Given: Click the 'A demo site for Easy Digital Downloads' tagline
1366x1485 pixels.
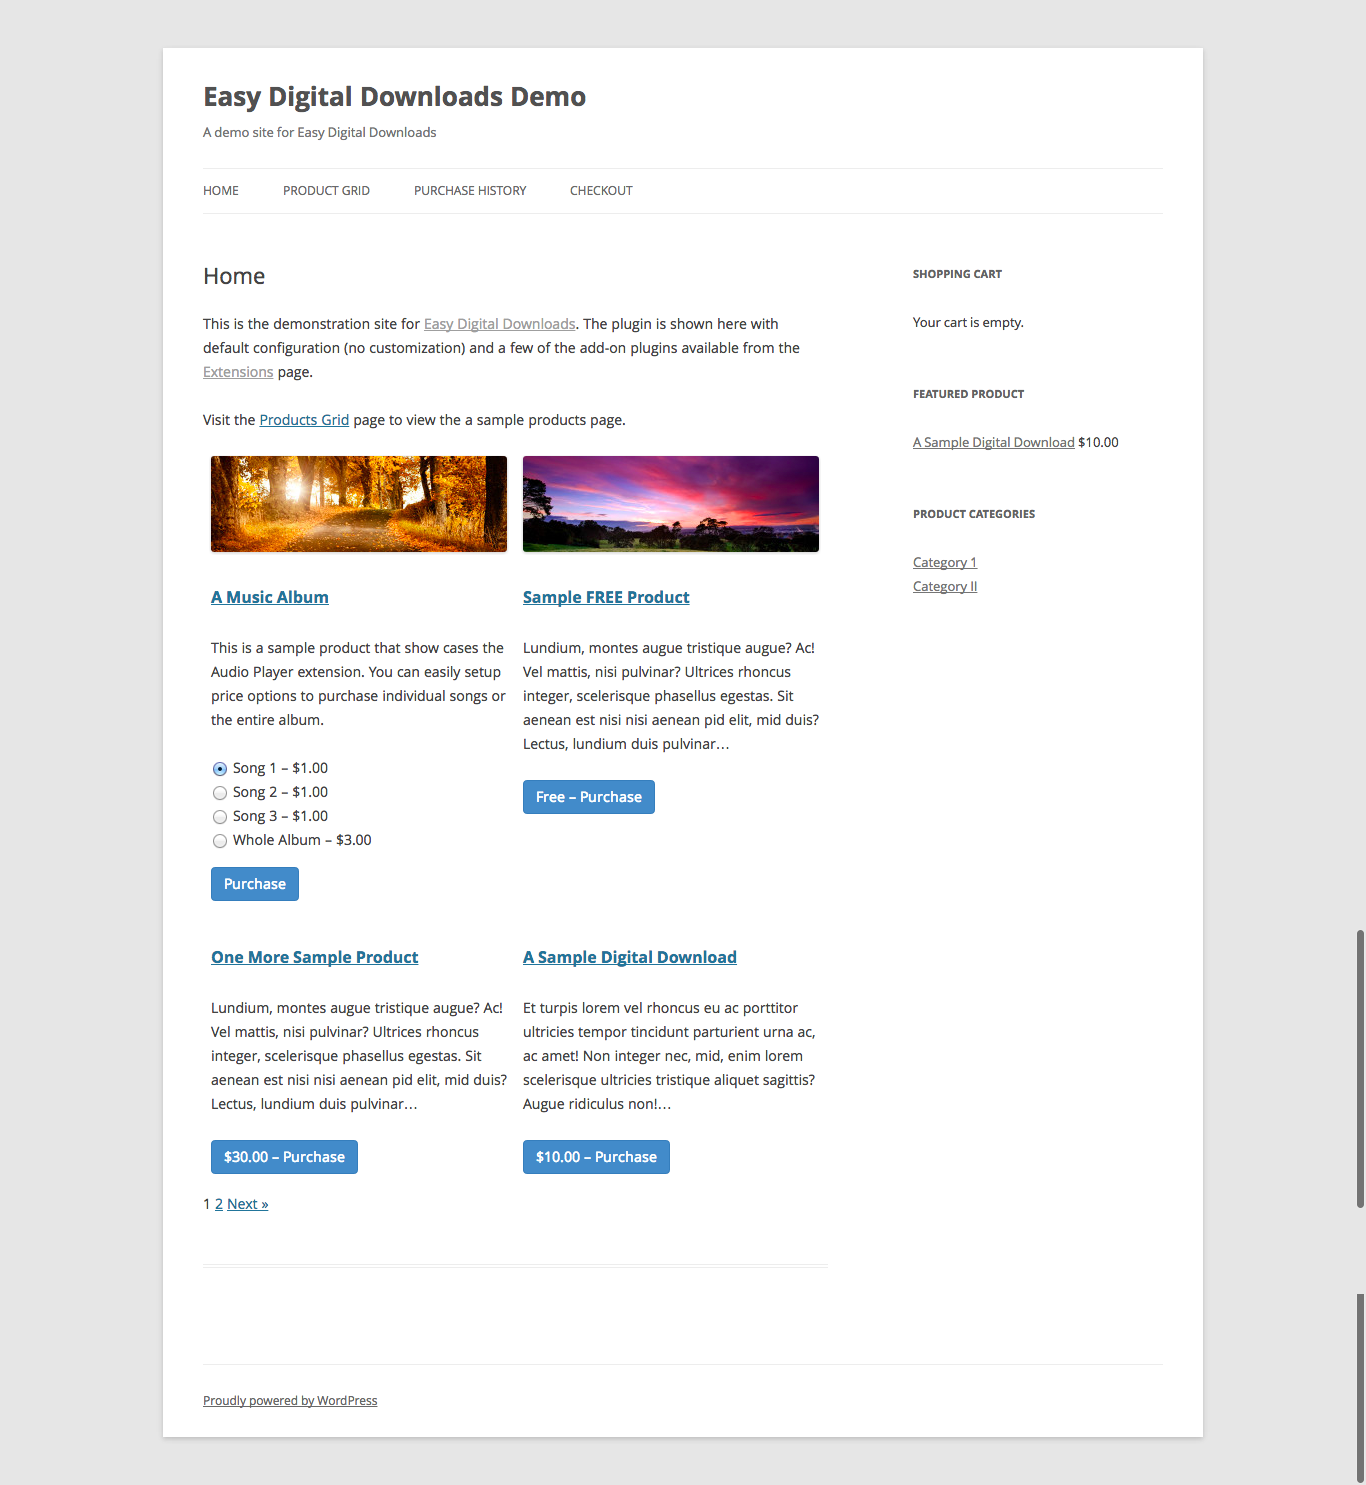Looking at the screenshot, I should (320, 132).
